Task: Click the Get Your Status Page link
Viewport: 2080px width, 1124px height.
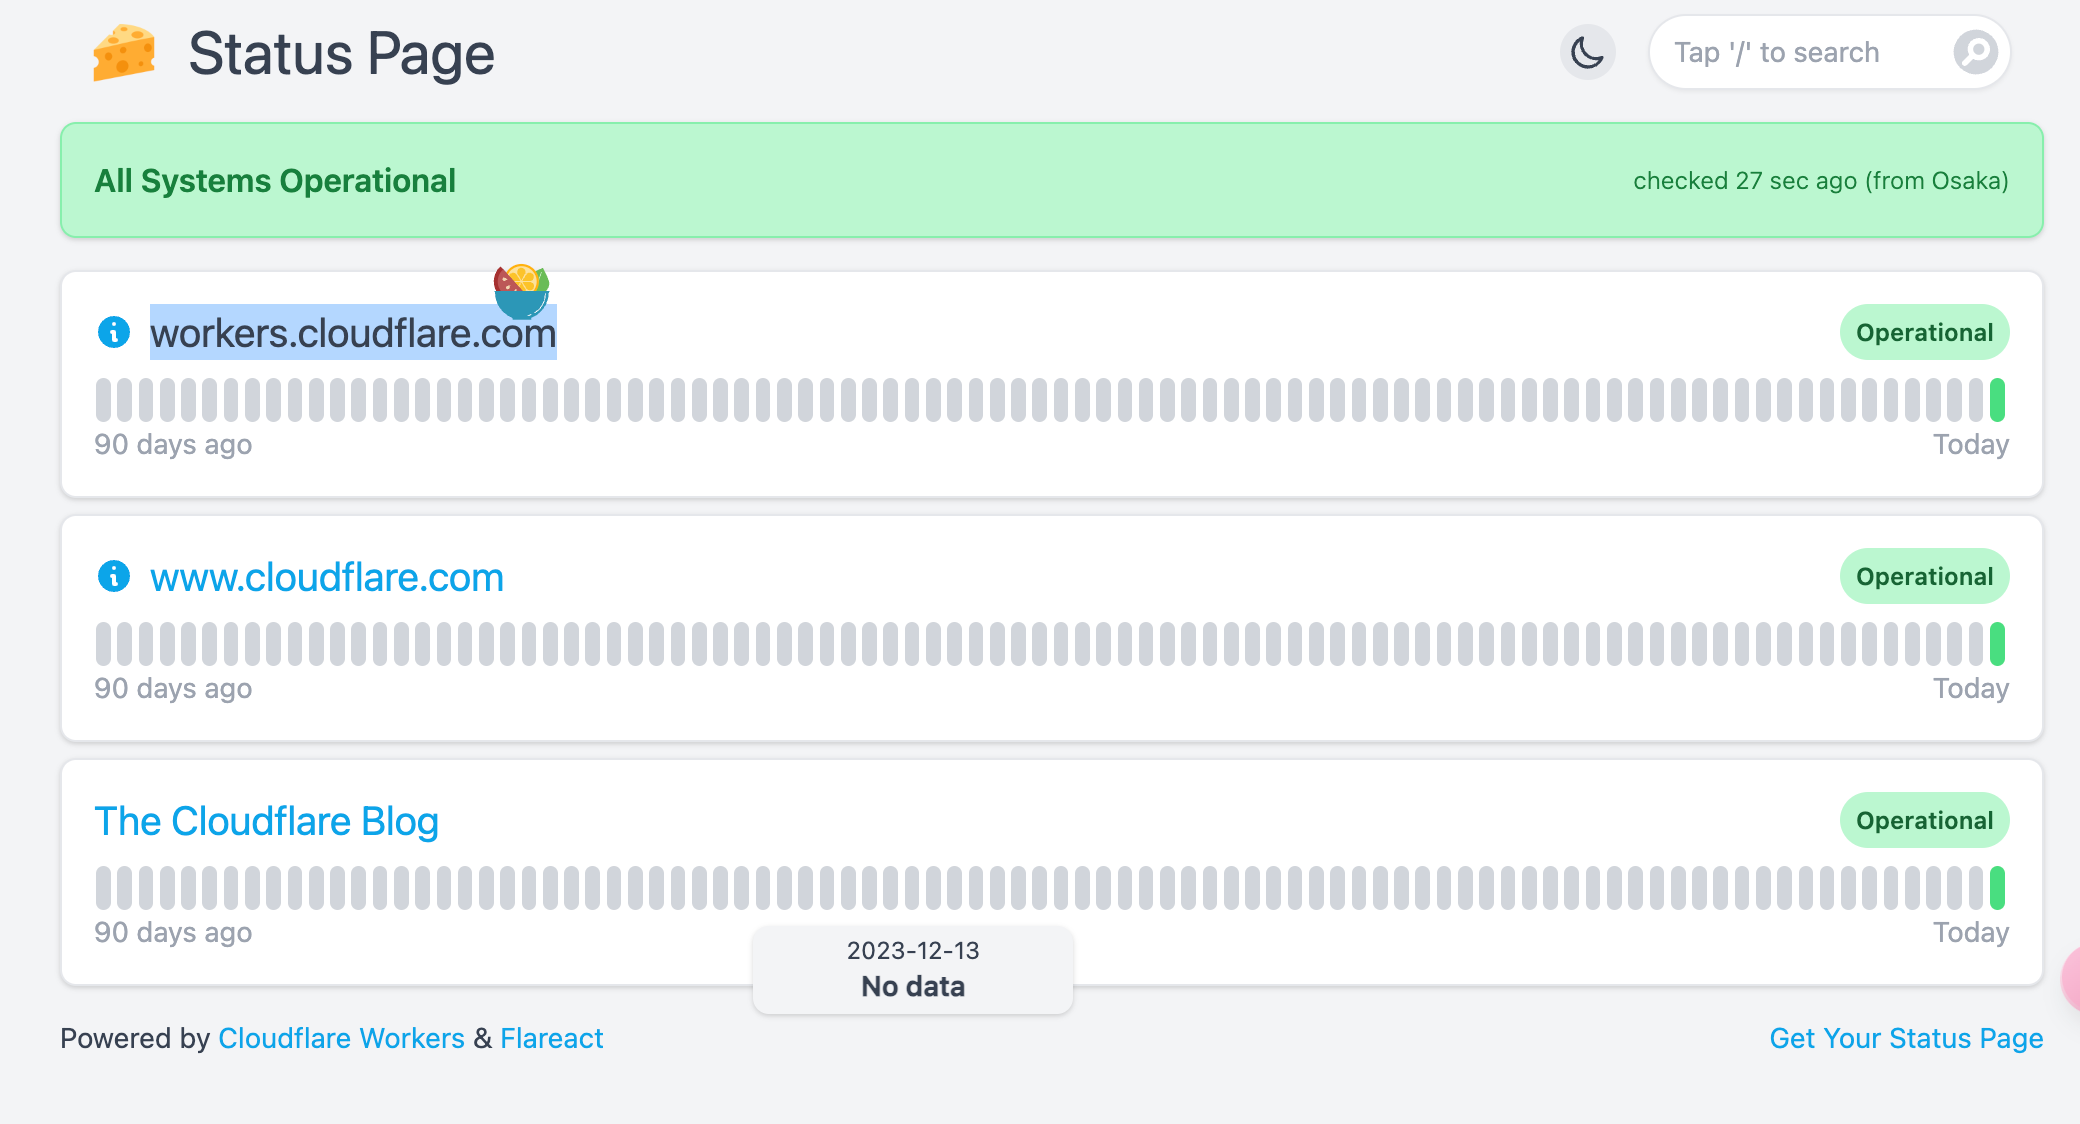Action: pos(1906,1038)
